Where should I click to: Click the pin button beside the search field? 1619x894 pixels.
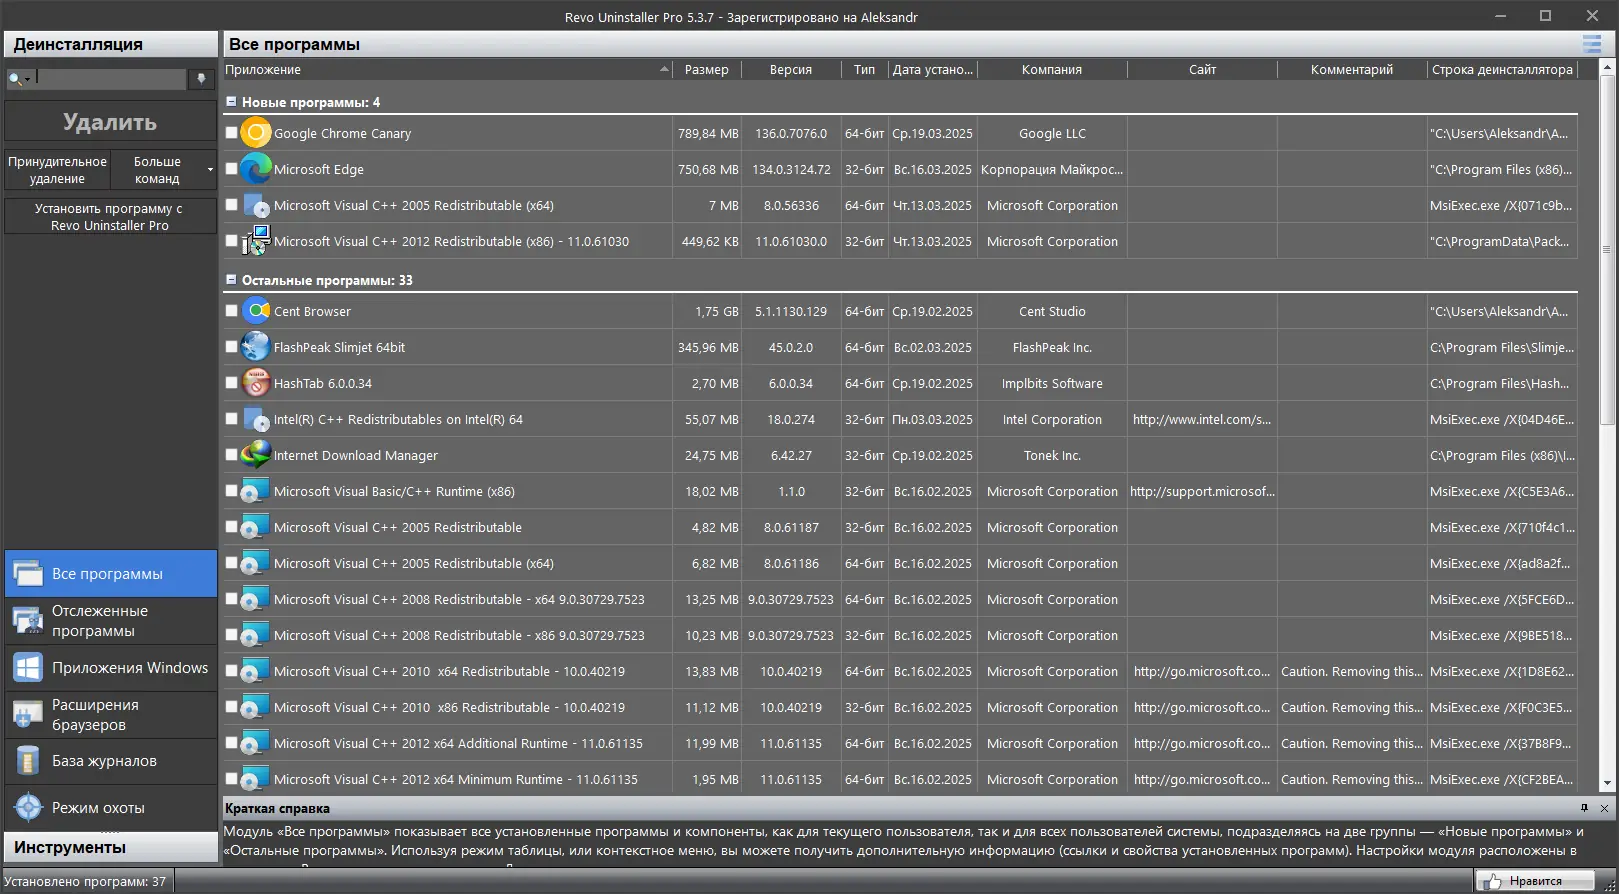tap(201, 78)
